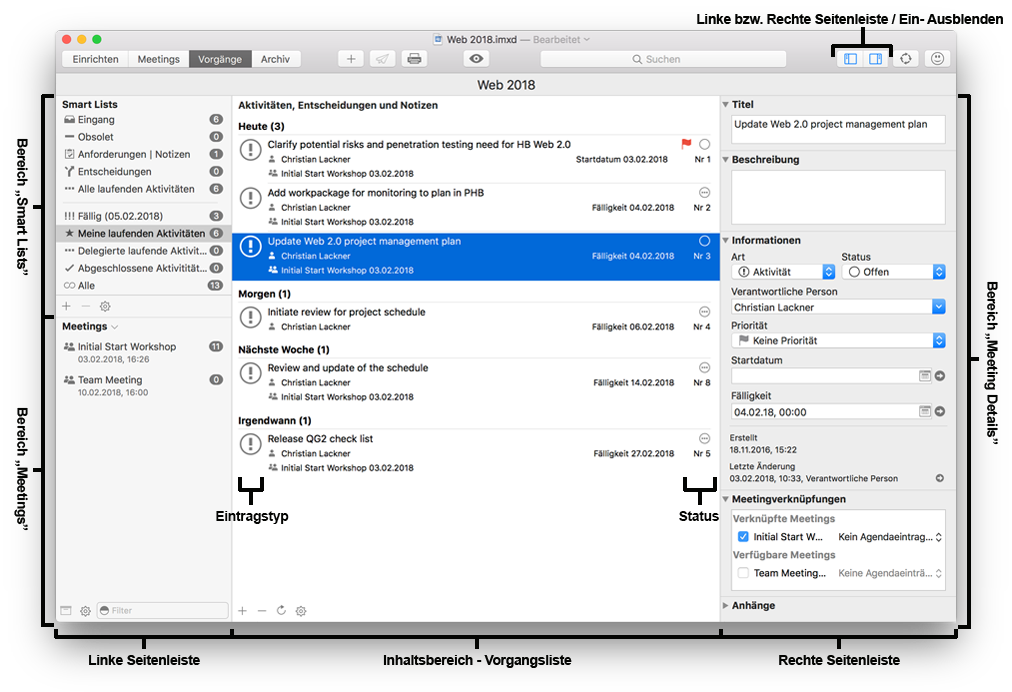Select Abgeschlossene Aktivitäten list
The image size is (1012, 692).
[143, 268]
